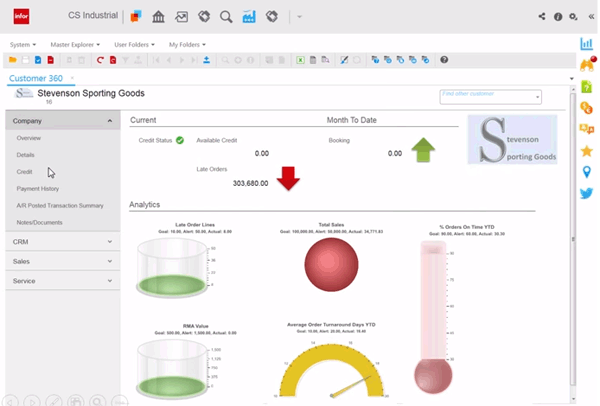The image size is (600, 406).
Task: Select Details in Company list
Action: [x=25, y=155]
